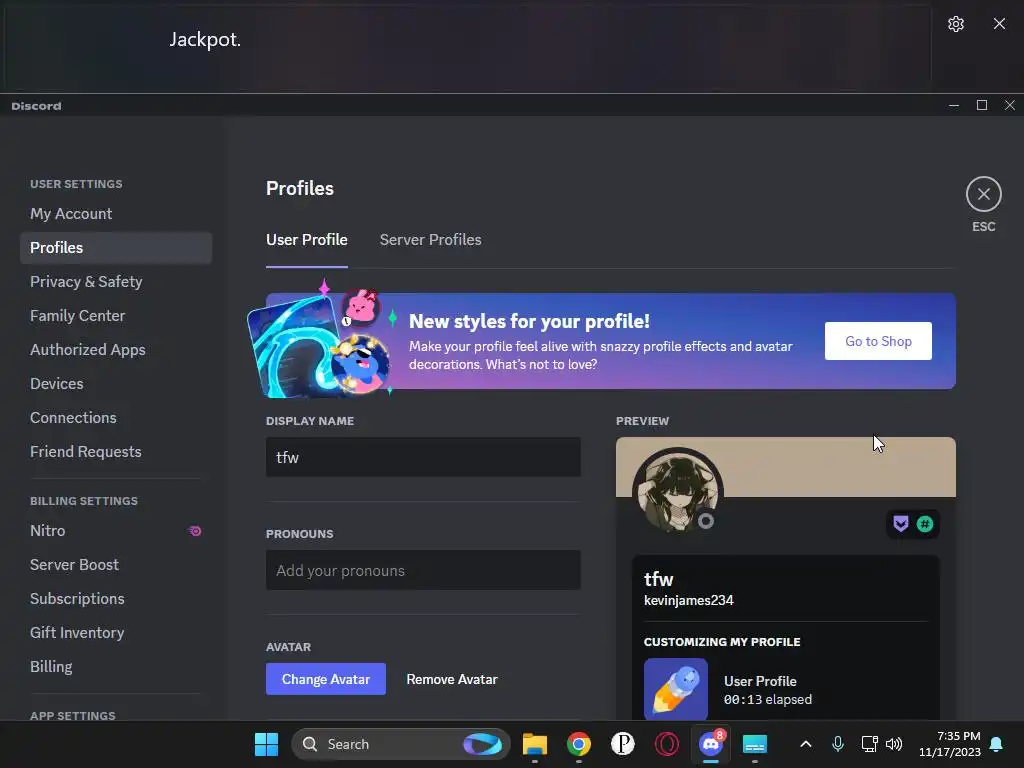Click the New styles promo artwork

coord(320,343)
